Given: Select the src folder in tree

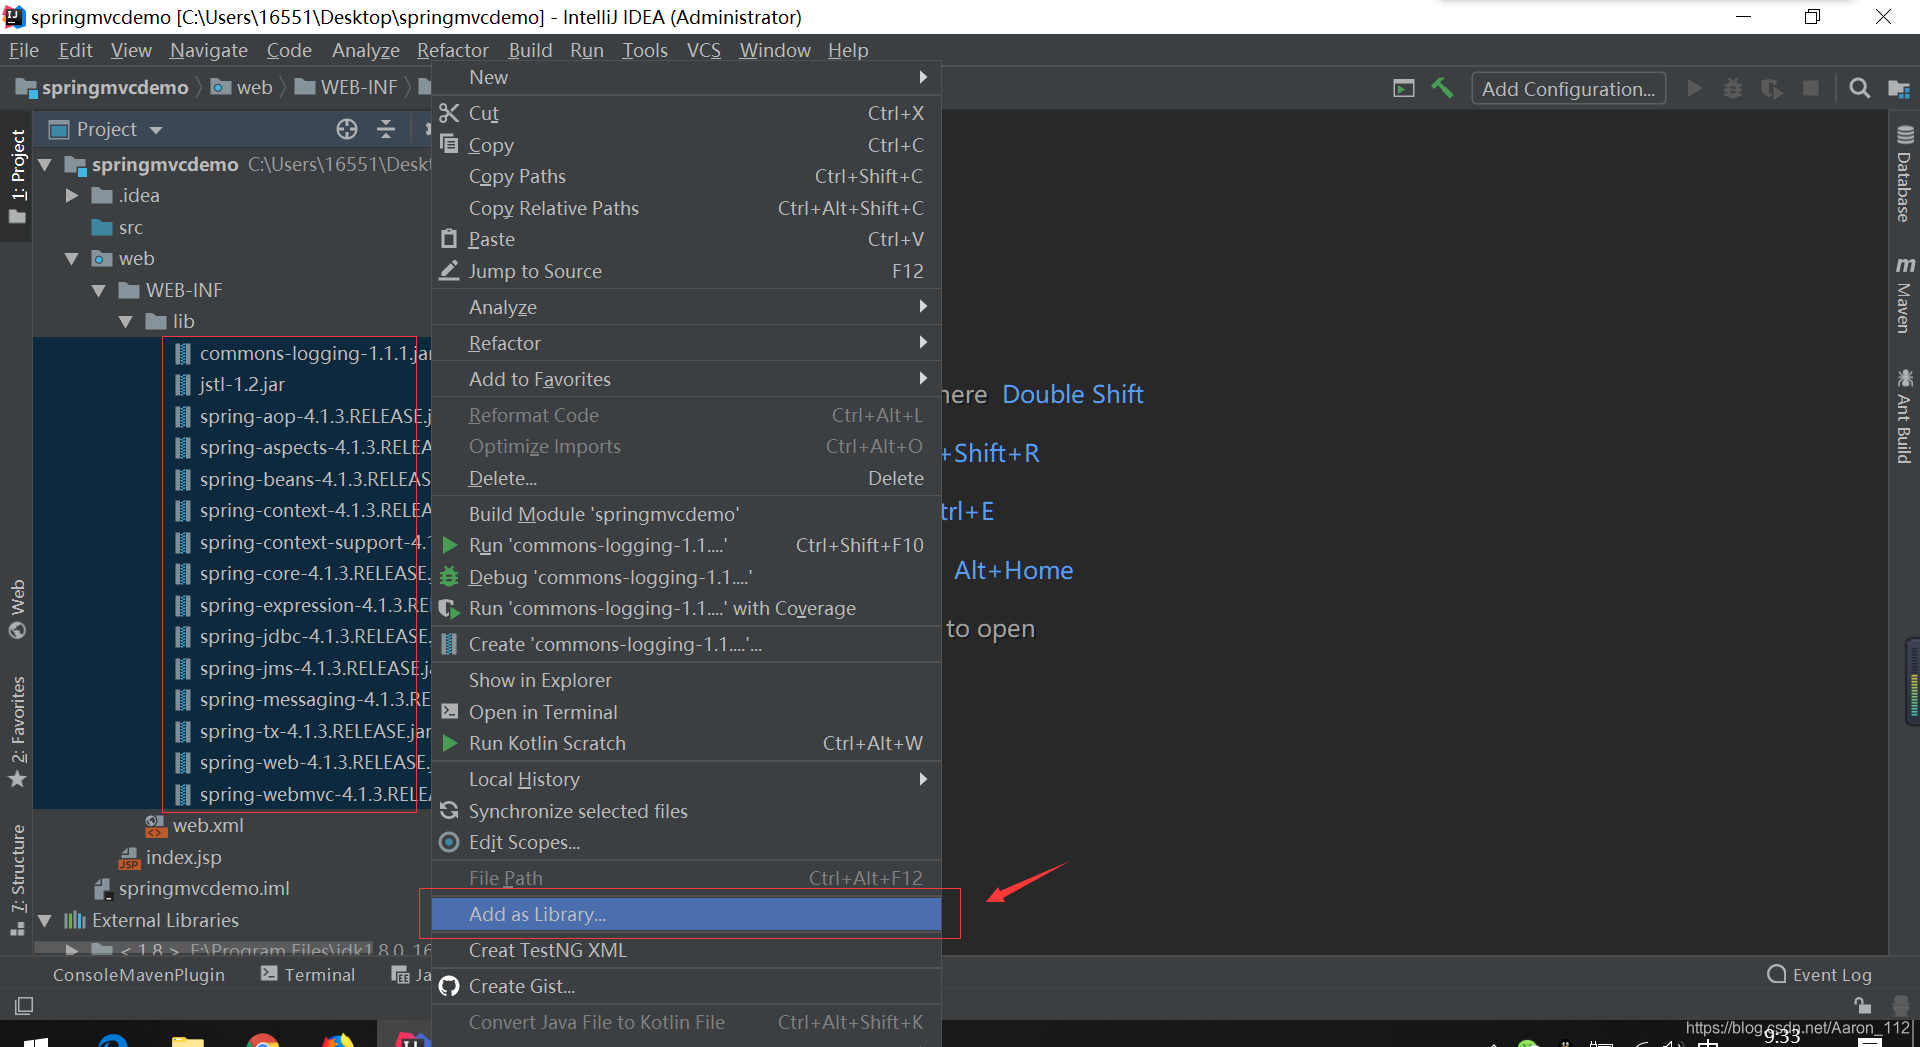Looking at the screenshot, I should click(130, 227).
